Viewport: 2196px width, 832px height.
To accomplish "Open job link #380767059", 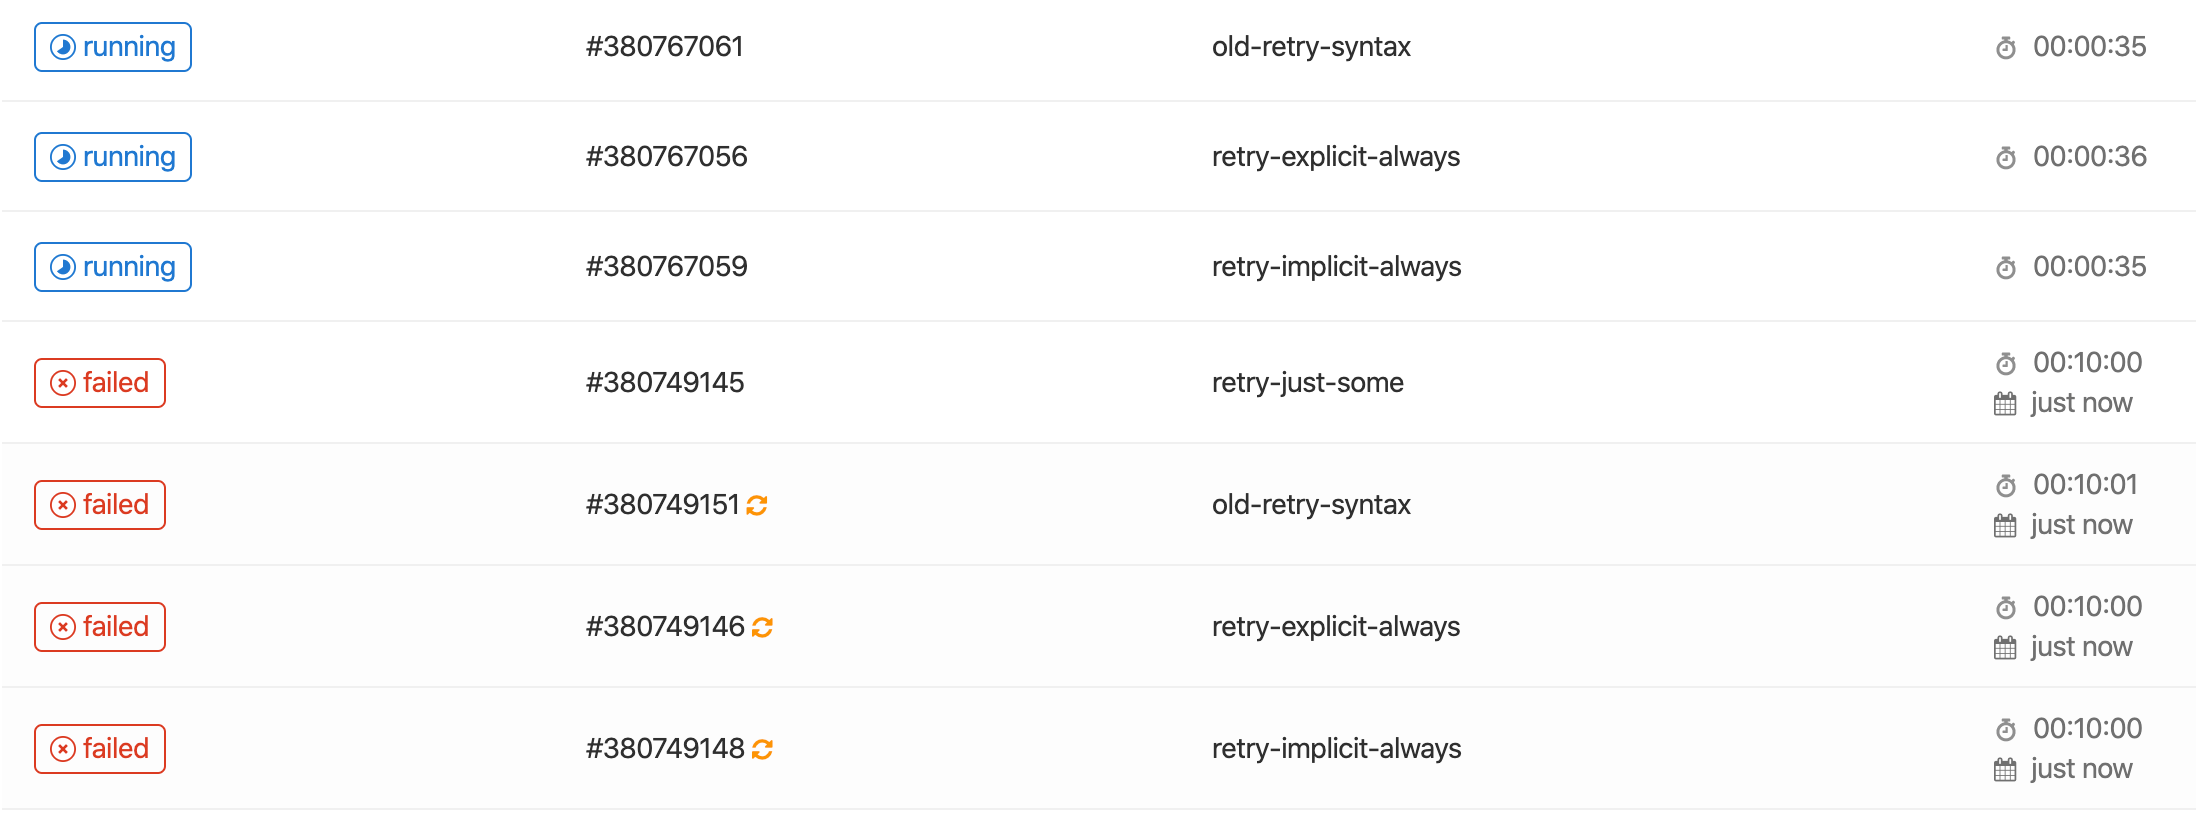I will click(666, 267).
